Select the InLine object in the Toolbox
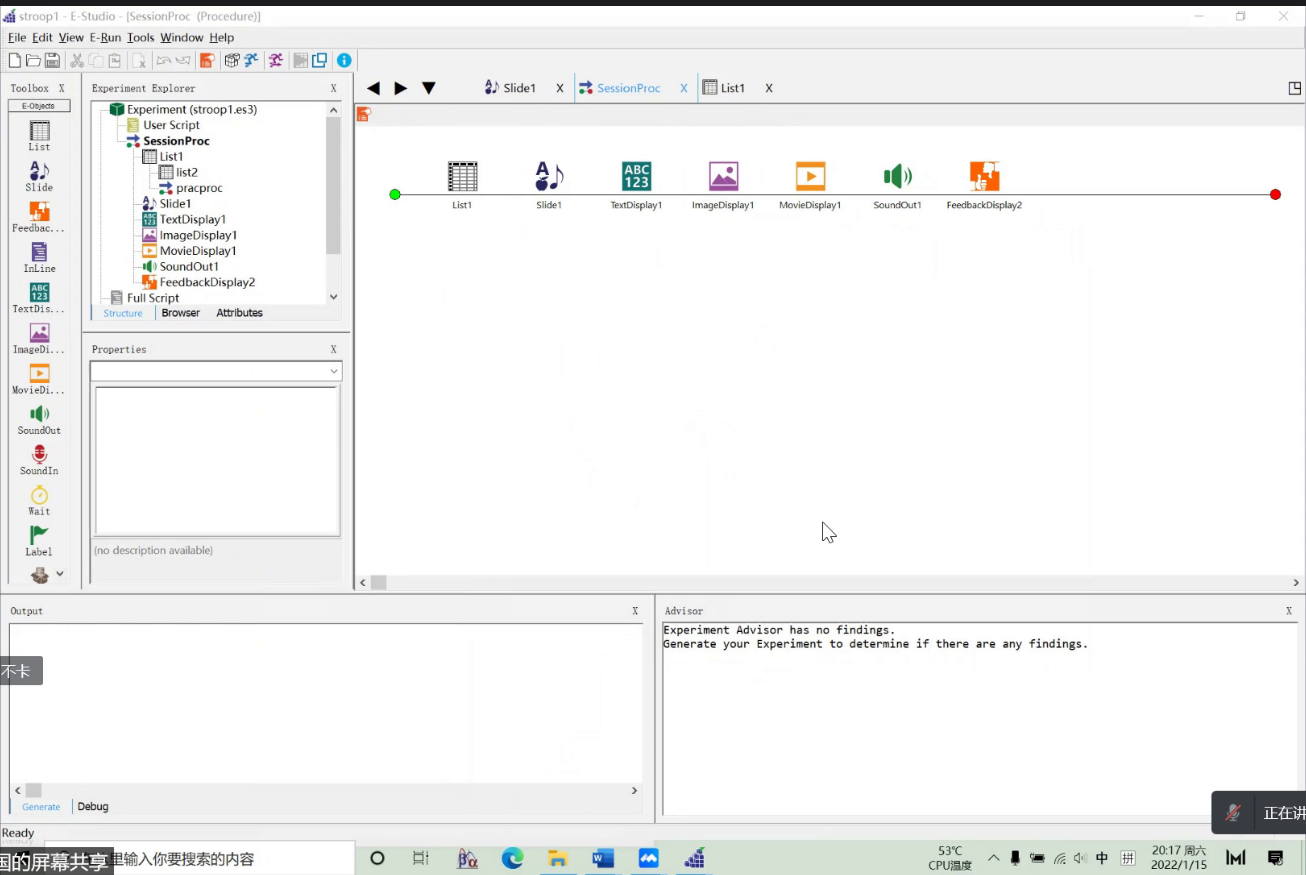This screenshot has width=1306, height=875. point(39,254)
